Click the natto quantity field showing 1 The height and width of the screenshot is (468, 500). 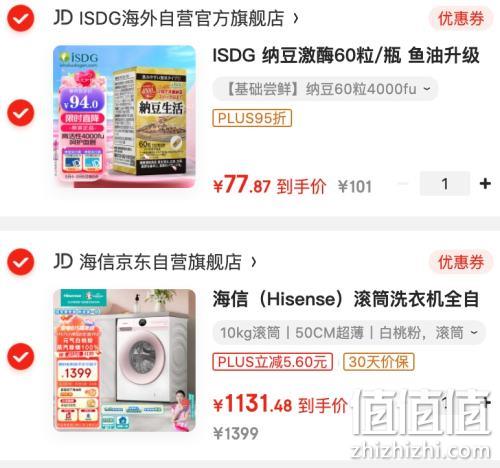[x=445, y=183]
